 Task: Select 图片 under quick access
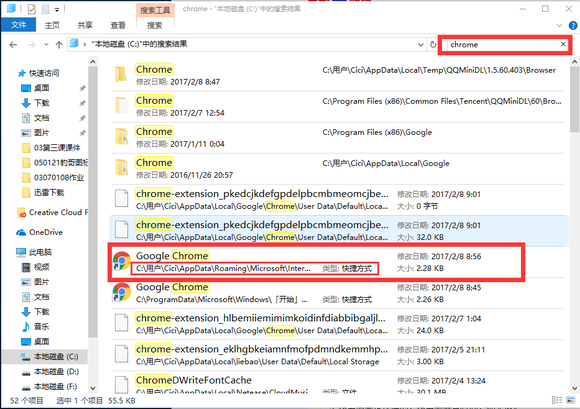coord(41,133)
